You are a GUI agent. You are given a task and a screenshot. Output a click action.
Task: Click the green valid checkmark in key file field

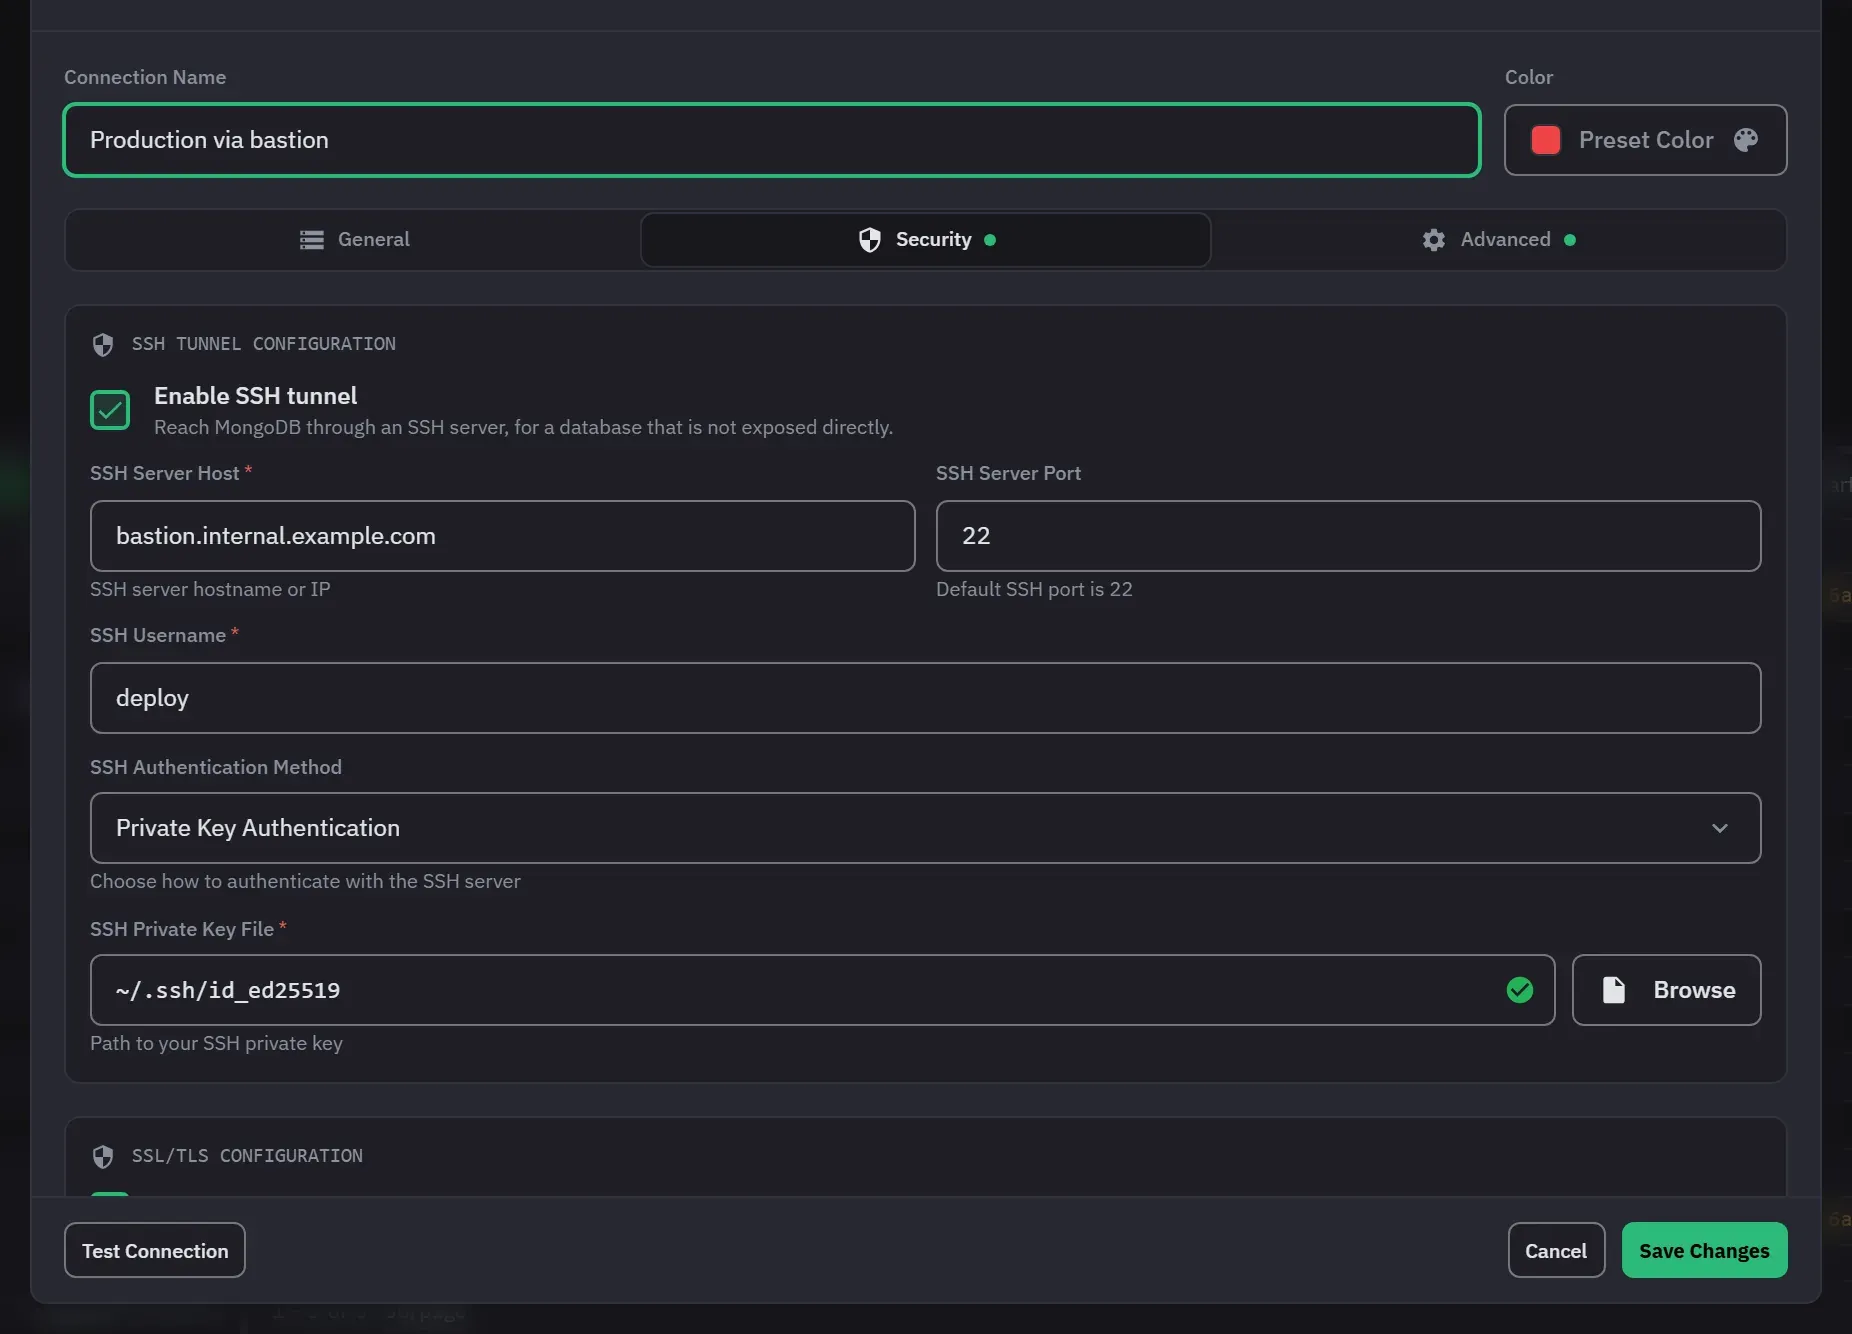pos(1520,990)
